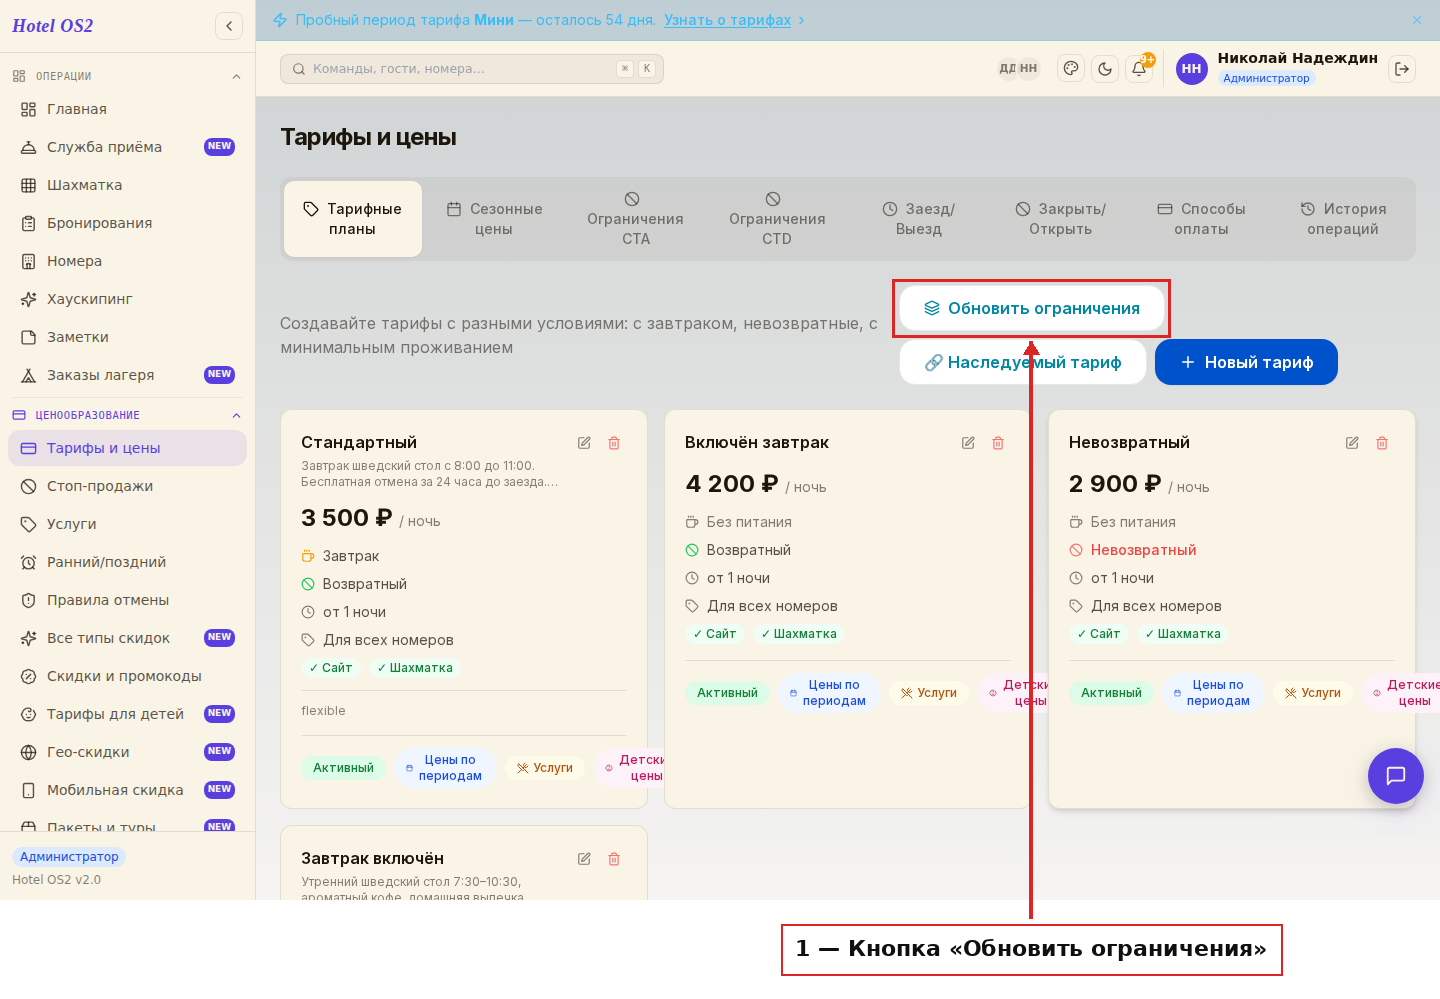
Task: Open Служба приёма in the sidebar
Action: pos(127,147)
